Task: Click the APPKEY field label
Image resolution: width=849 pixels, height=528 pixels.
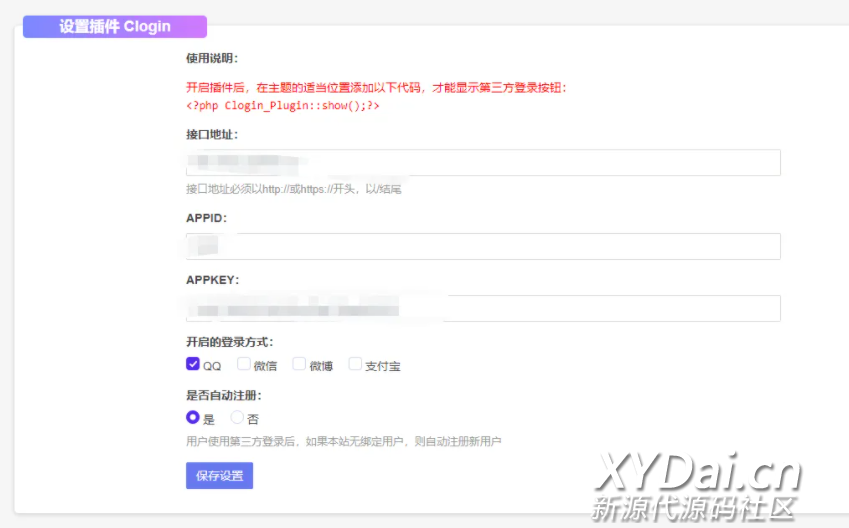Action: click(212, 280)
